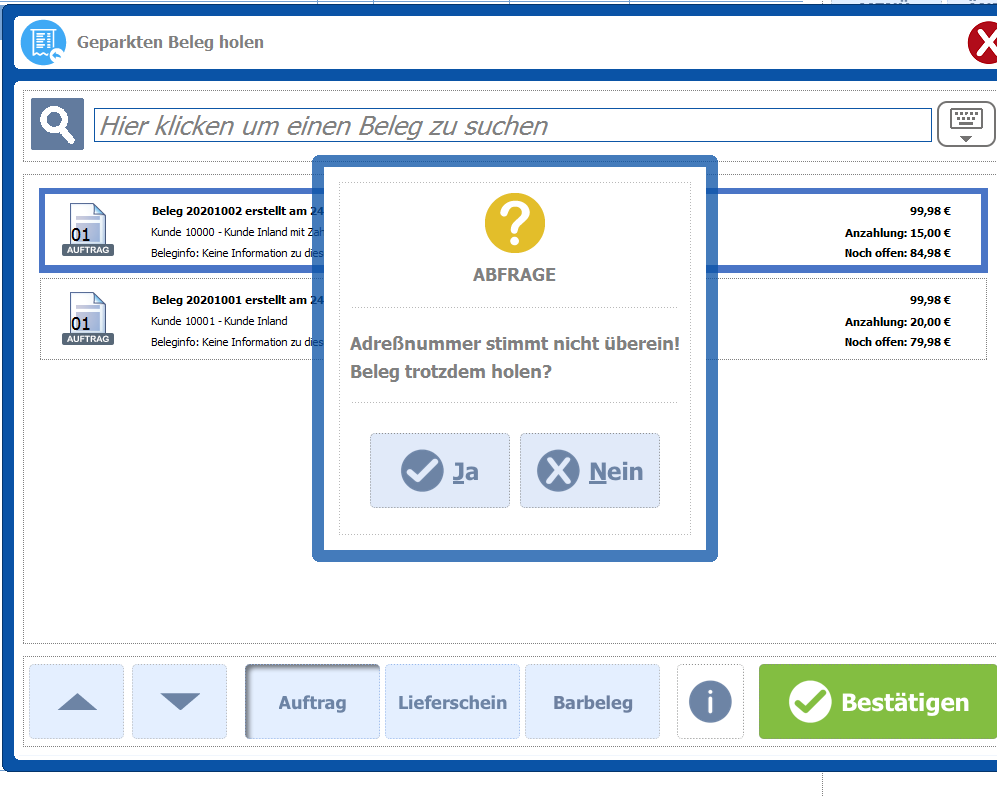Click the magnifier search icon

[x=57, y=124]
